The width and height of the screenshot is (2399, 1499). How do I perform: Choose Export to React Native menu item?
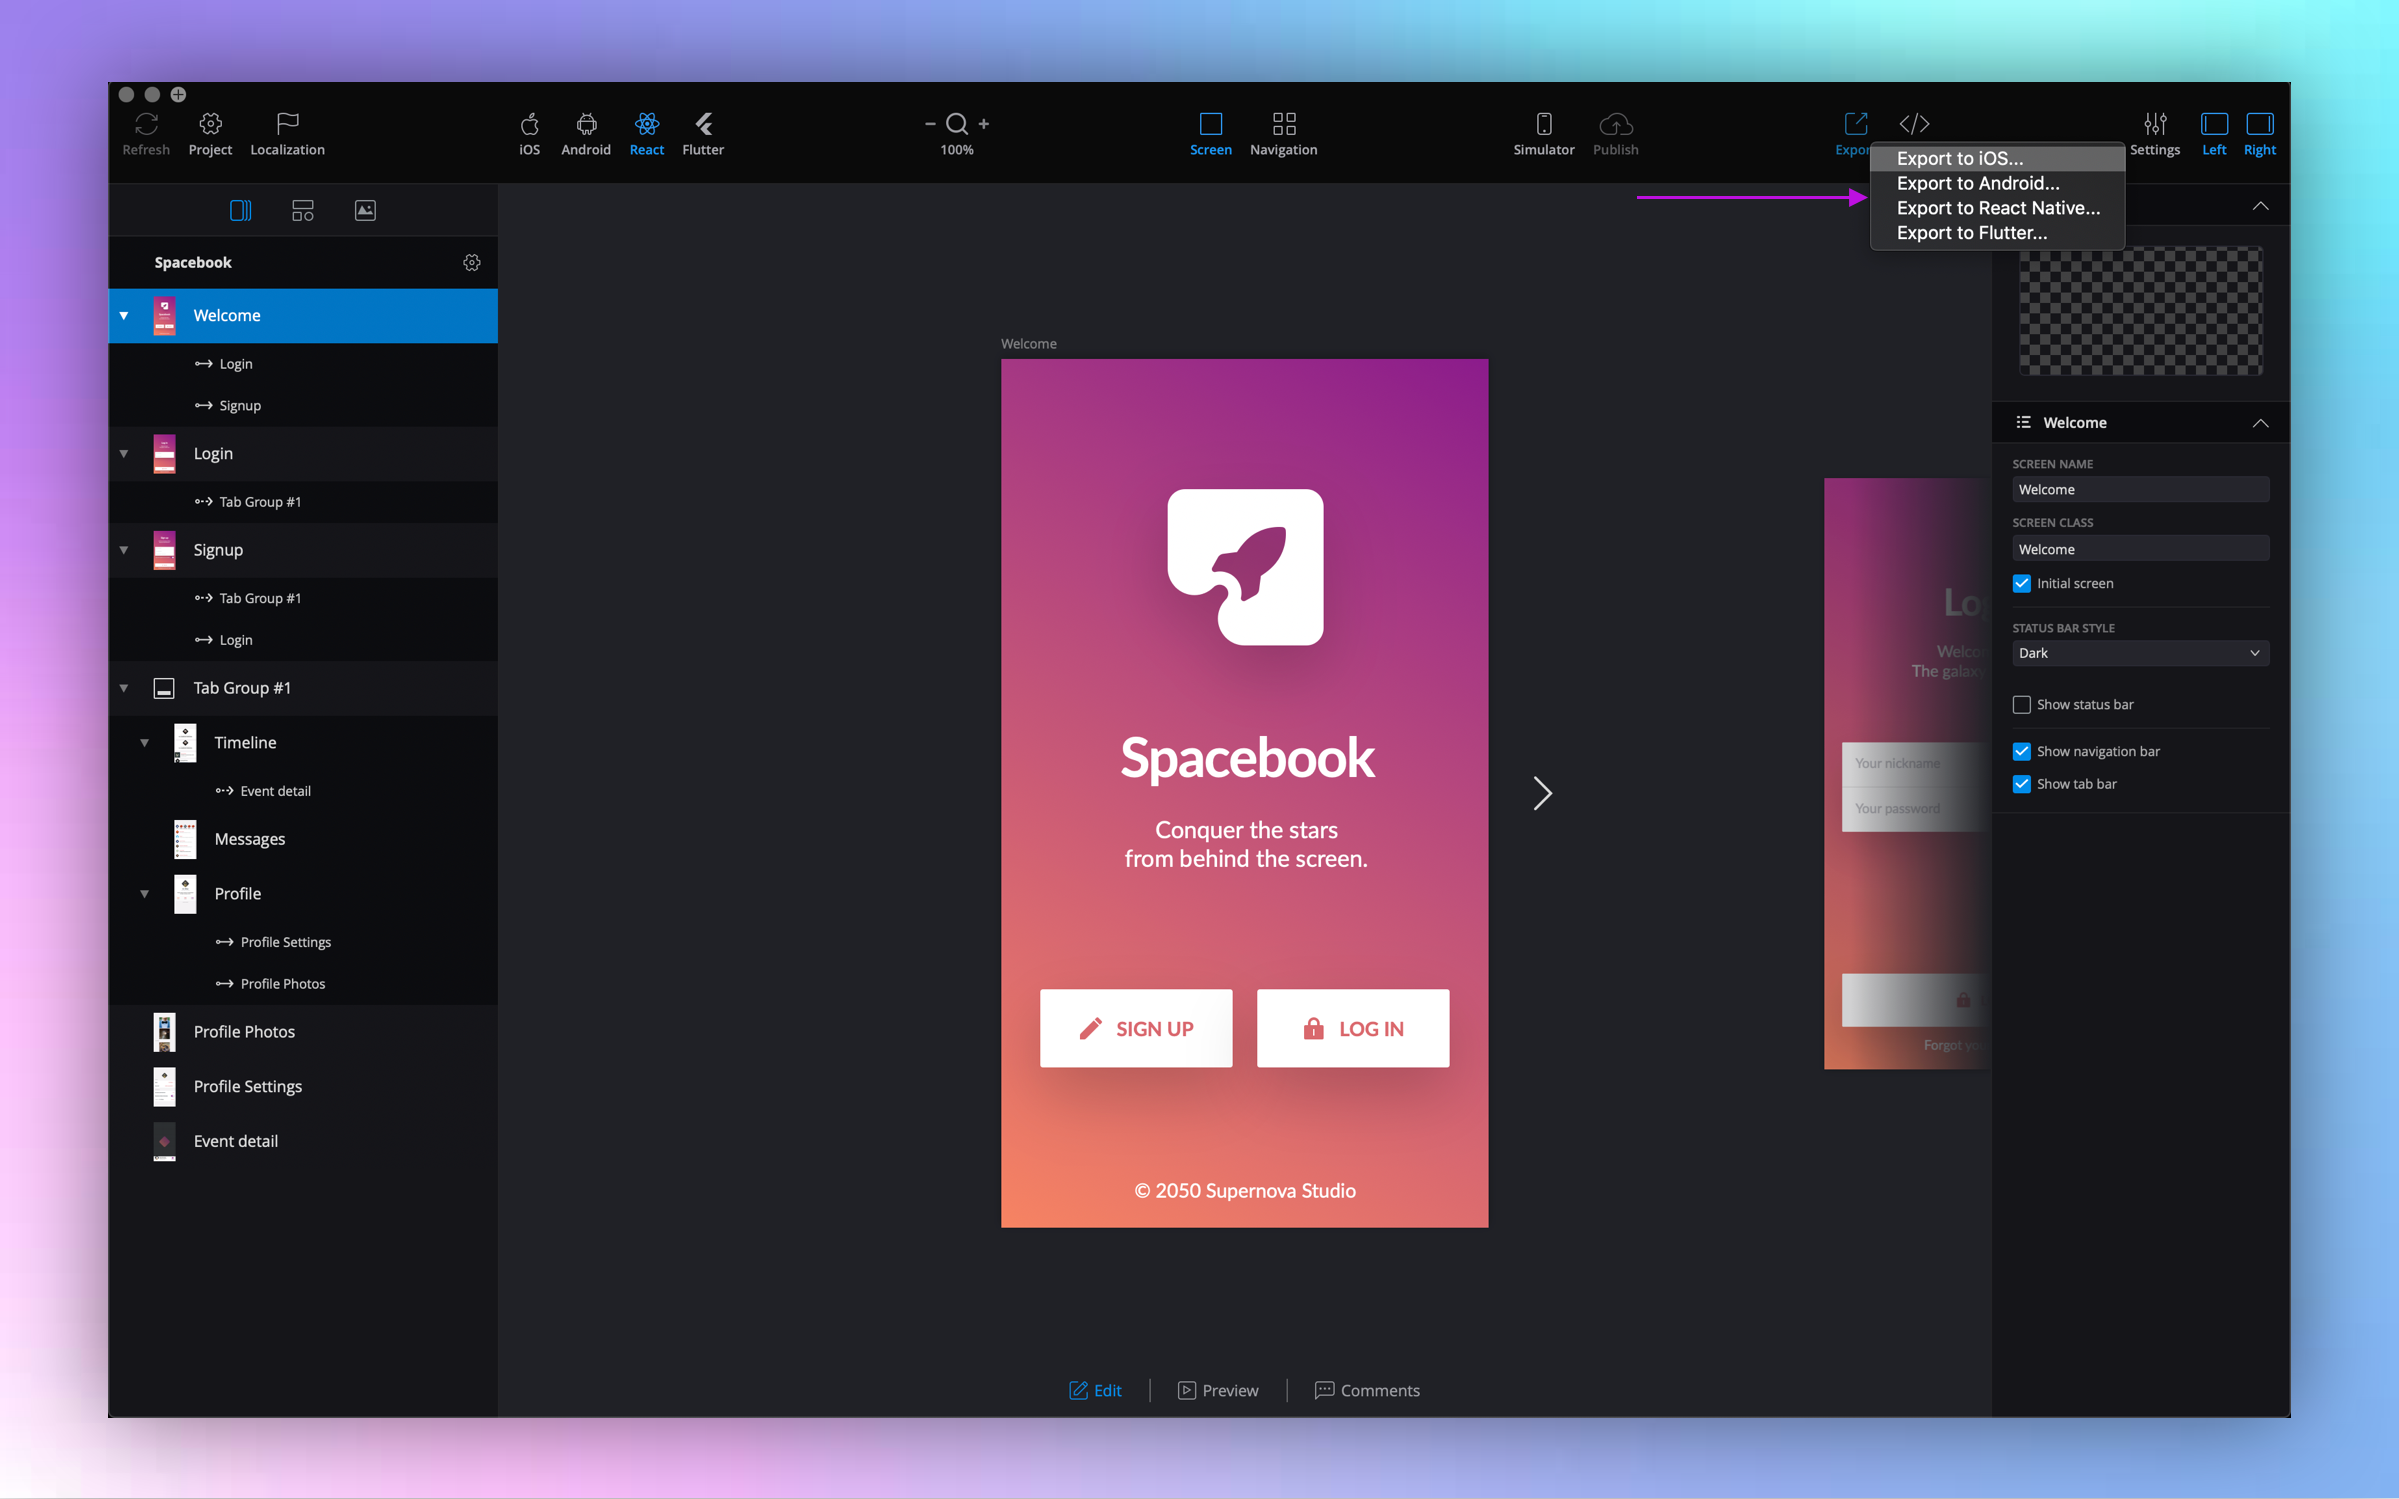pyautogui.click(x=1997, y=208)
